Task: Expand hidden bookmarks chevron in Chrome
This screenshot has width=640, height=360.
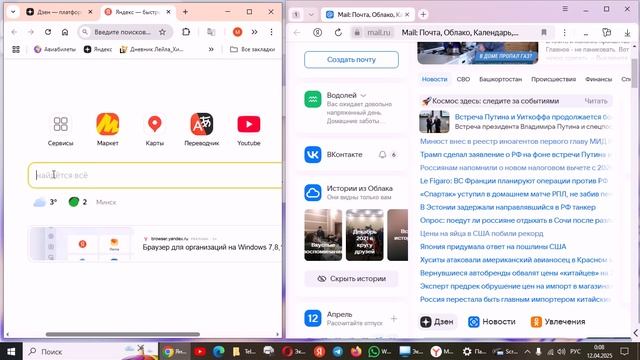Action: click(211, 49)
